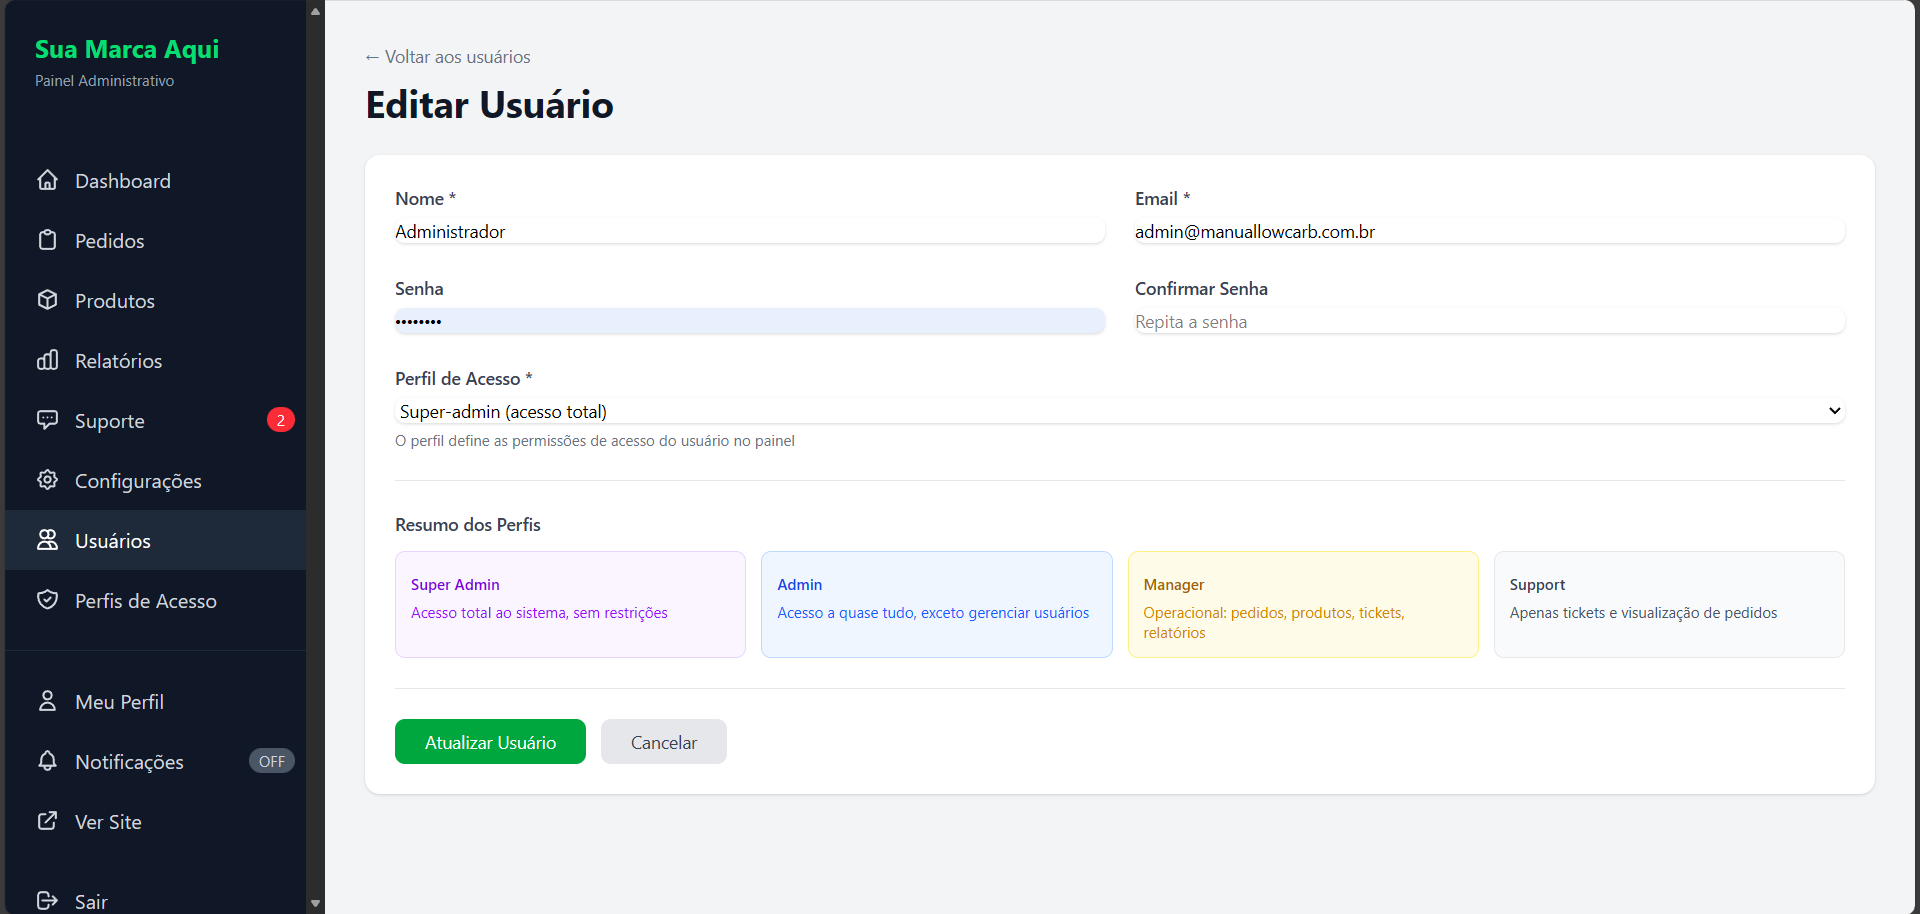The height and width of the screenshot is (914, 1920).
Task: Expand the Perfil de Acesso dropdown
Action: coord(1118,411)
